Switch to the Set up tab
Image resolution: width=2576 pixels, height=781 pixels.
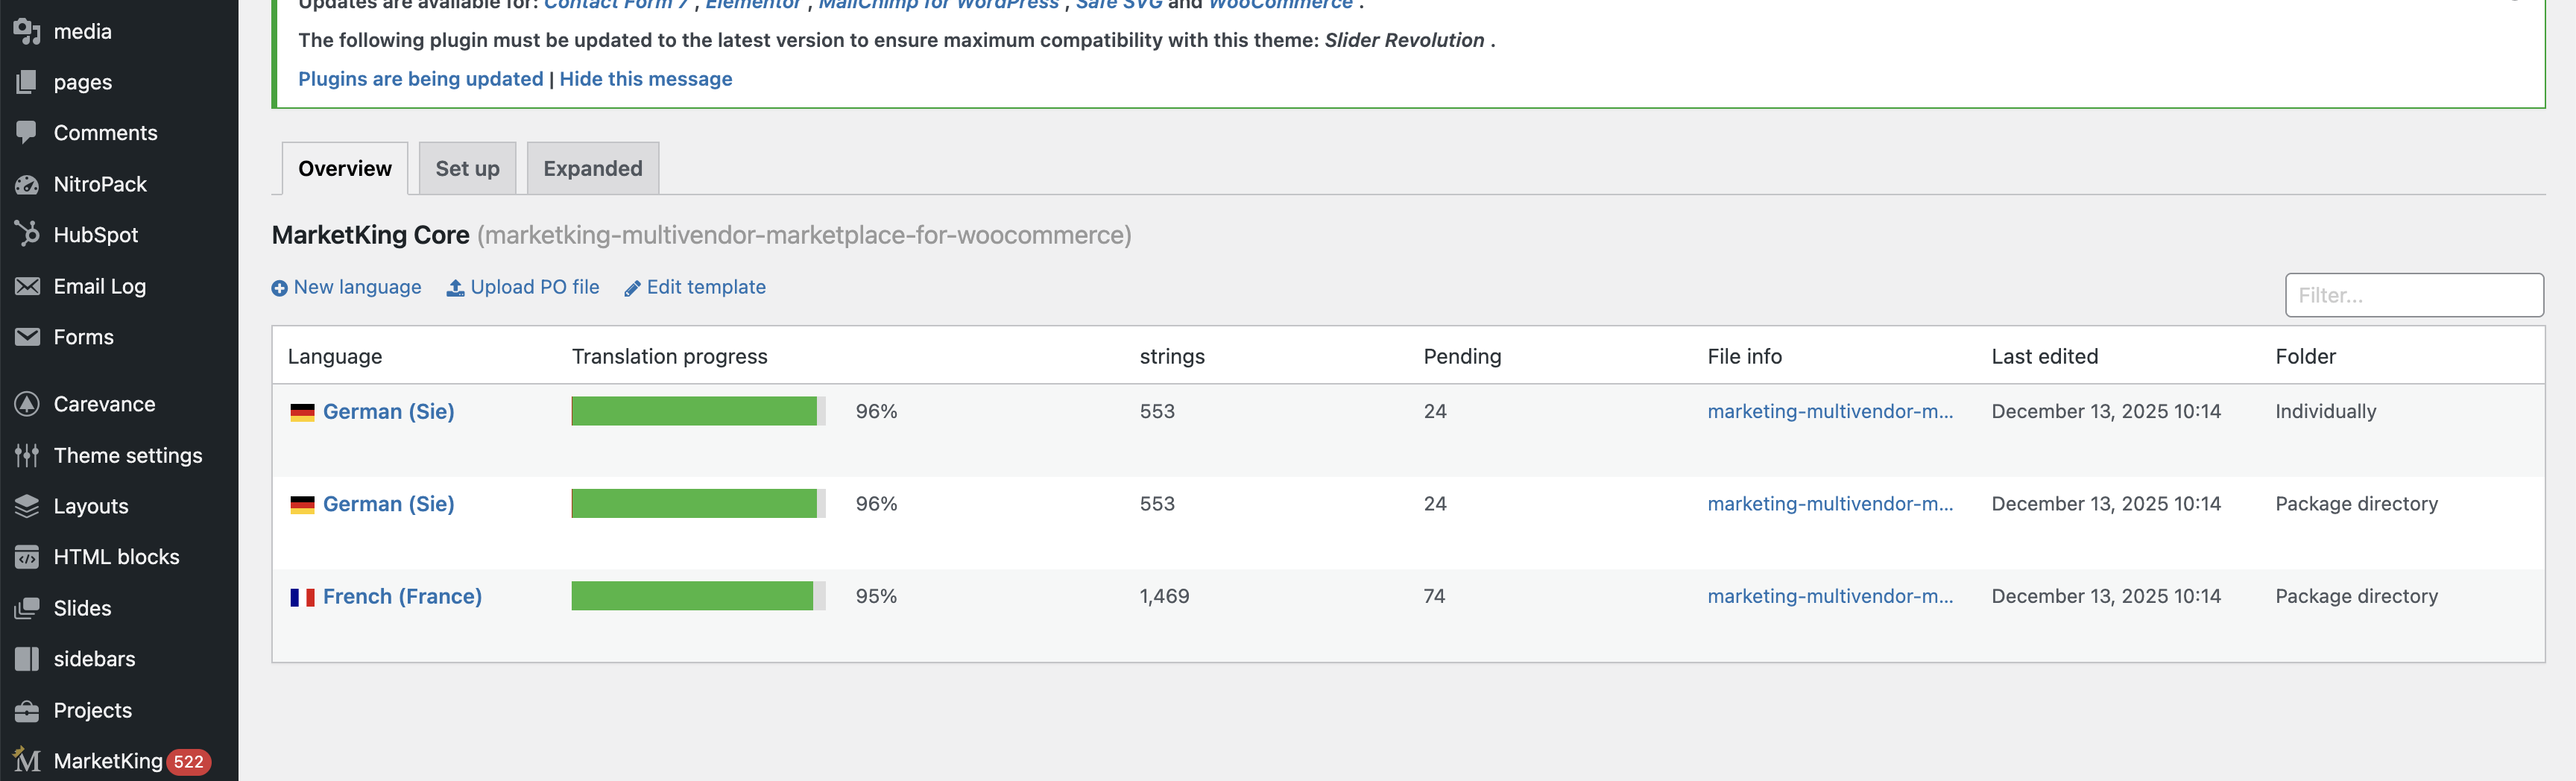pos(467,168)
